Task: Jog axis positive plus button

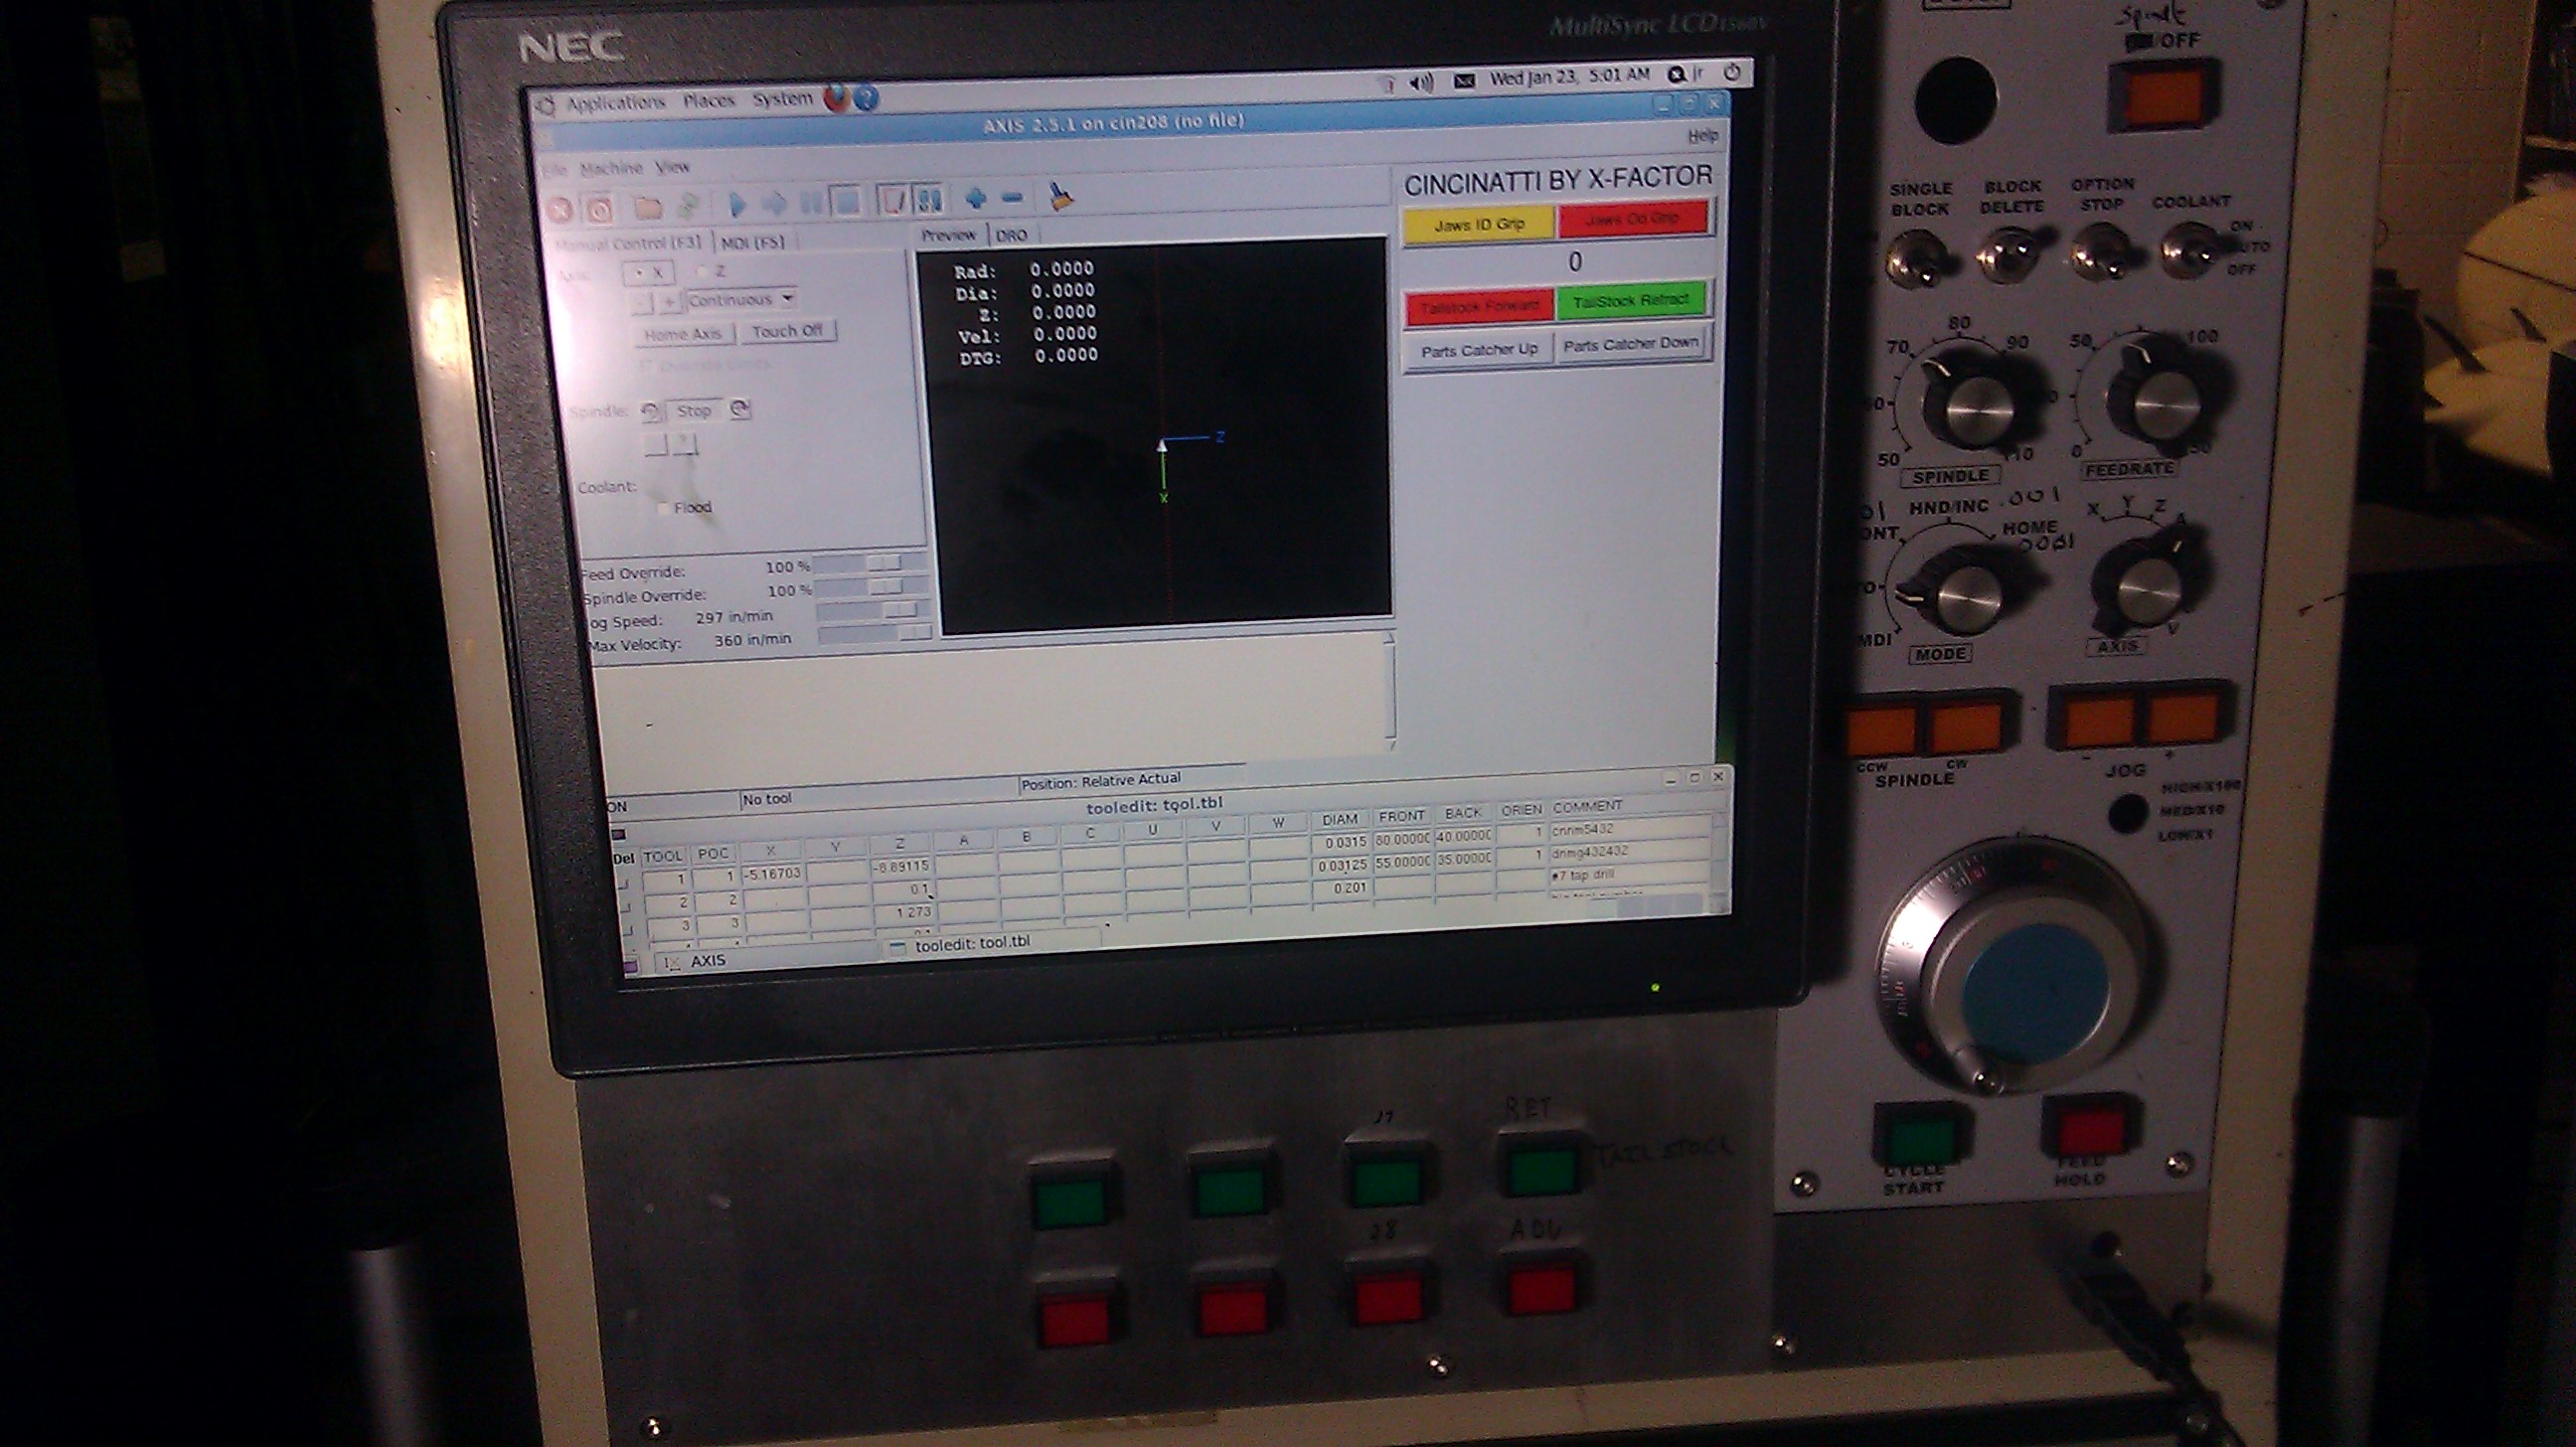Action: click(669, 301)
